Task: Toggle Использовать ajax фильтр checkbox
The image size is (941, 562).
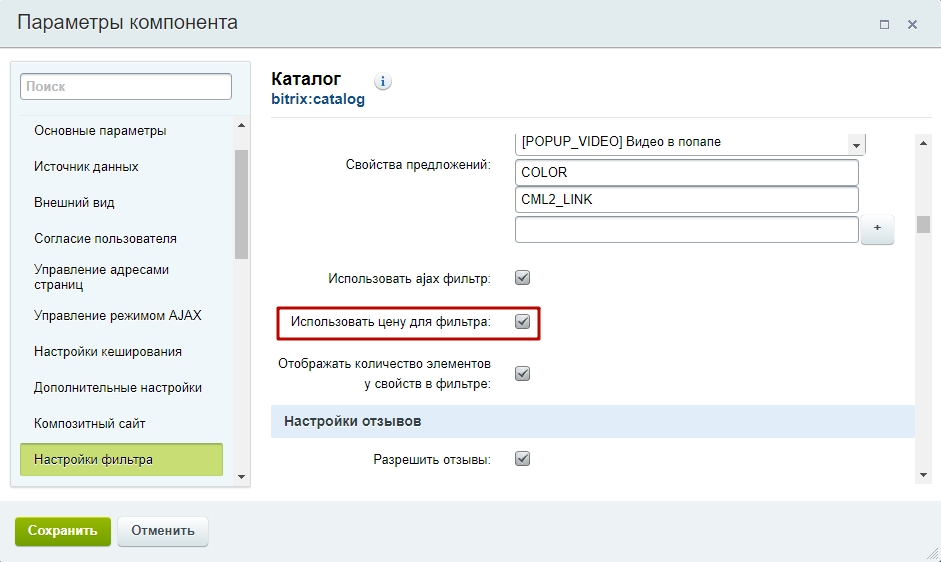Action: point(522,278)
